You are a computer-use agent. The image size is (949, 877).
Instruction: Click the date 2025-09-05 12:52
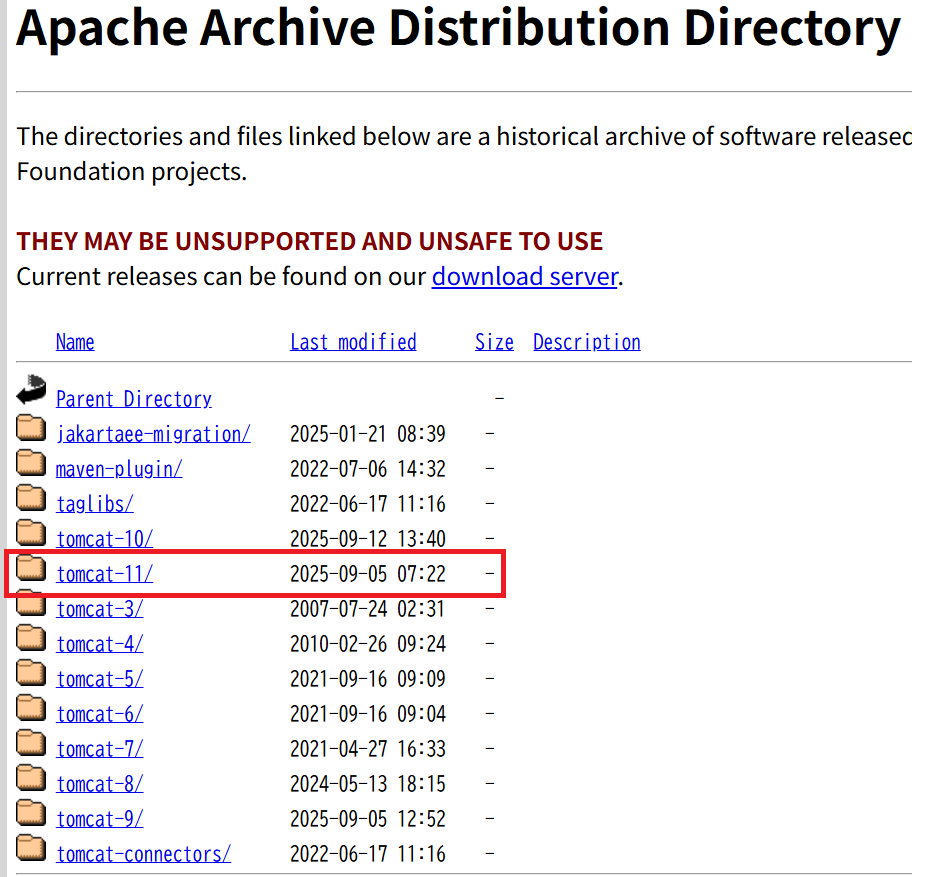(x=367, y=820)
